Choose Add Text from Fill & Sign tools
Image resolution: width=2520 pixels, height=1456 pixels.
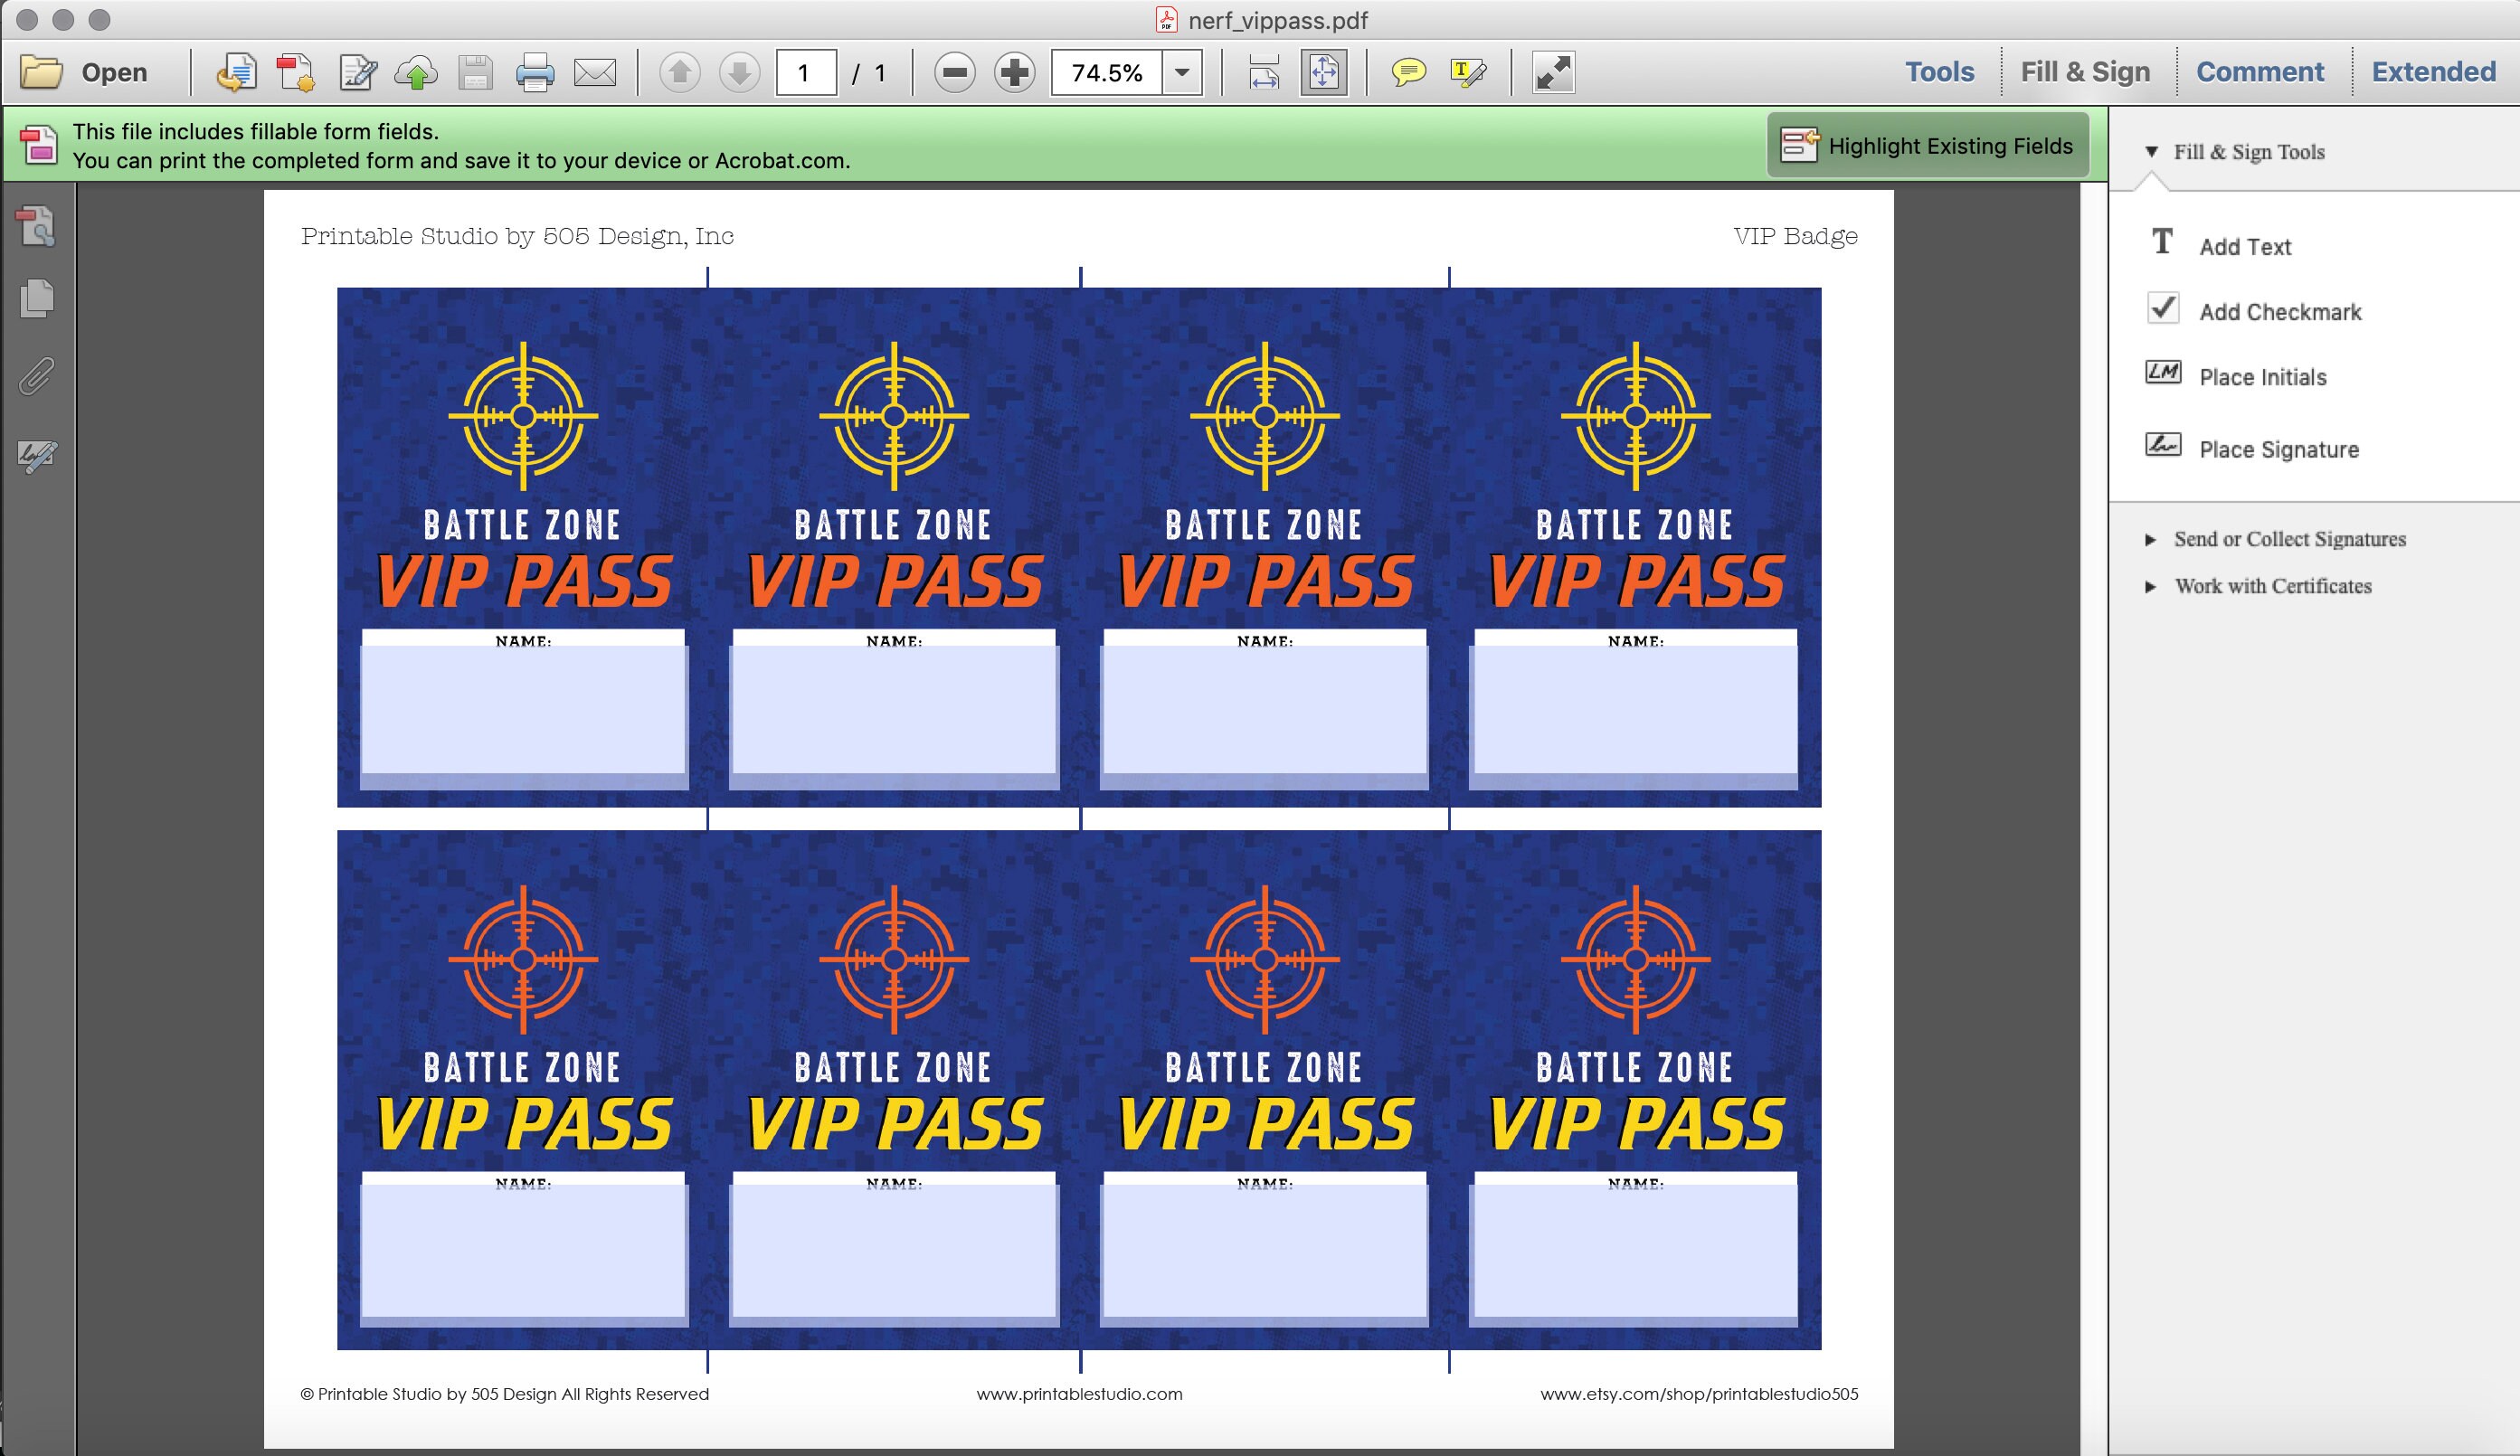pos(2245,245)
